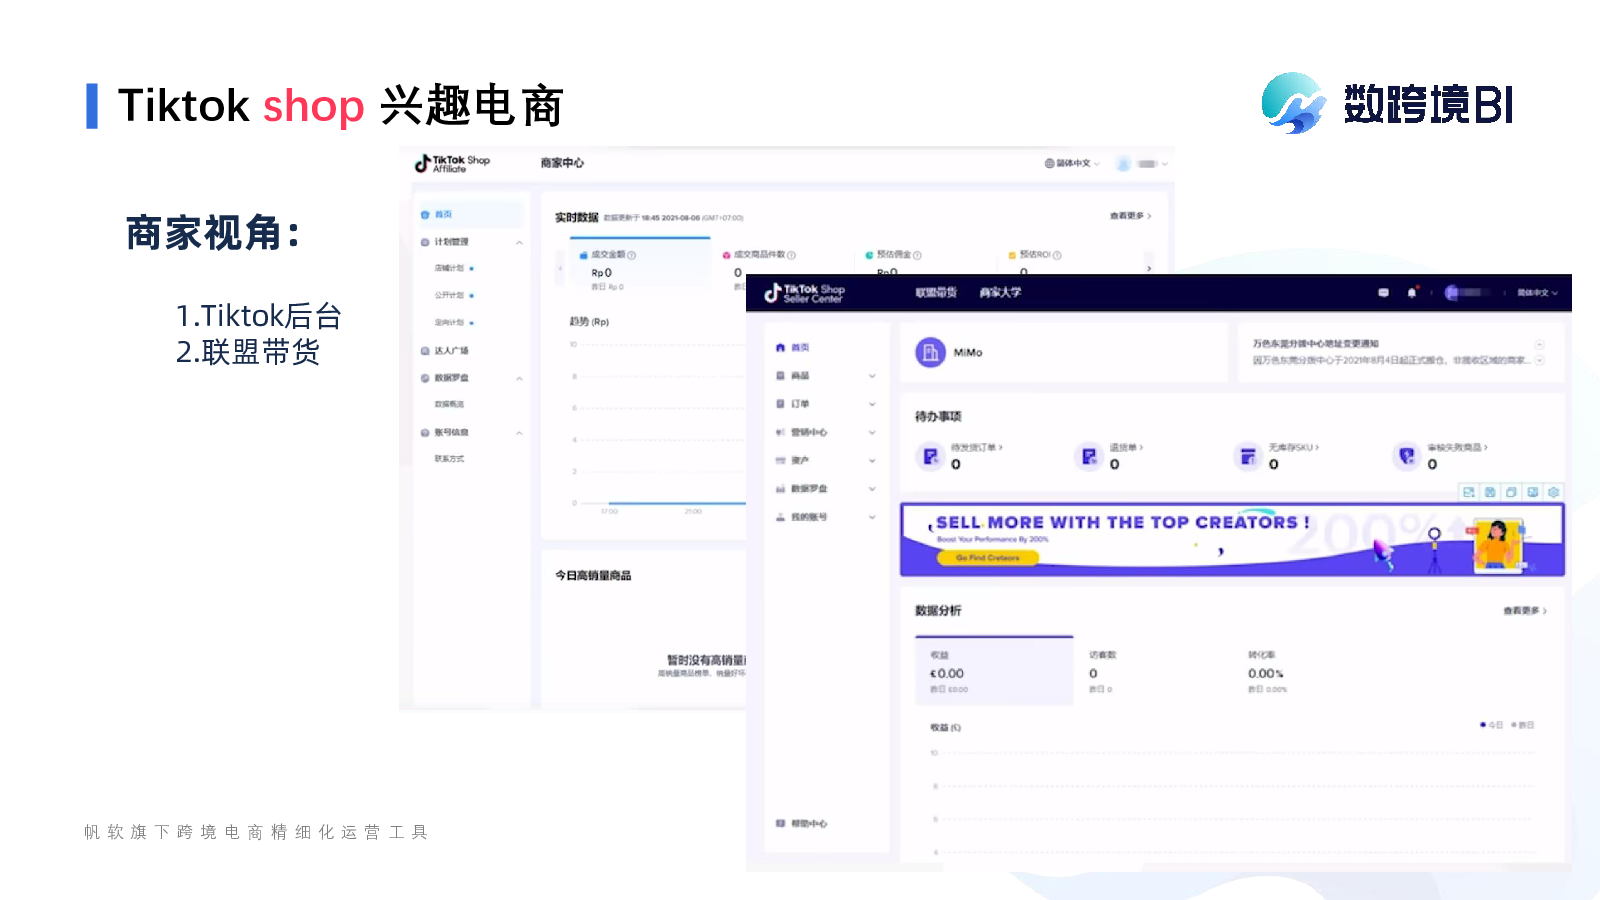
Task: Open 店铺计划 in Affiliate sidebar
Action: [449, 268]
